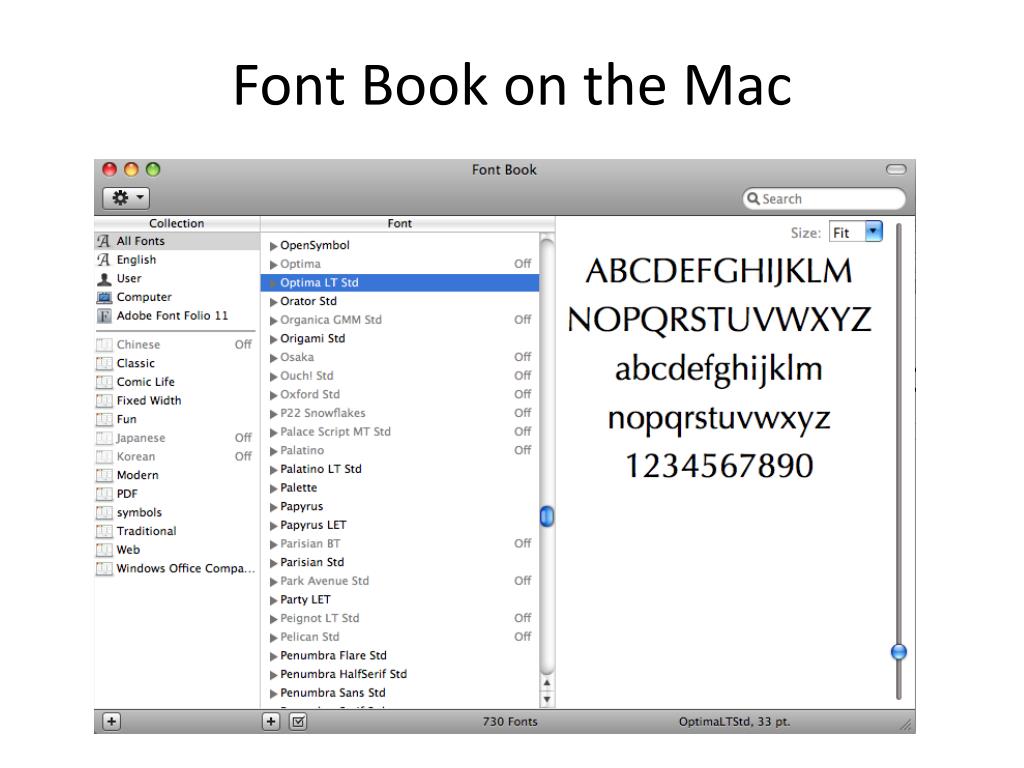Viewport: 1024px width, 768px height.
Task: Click font list scroll down arrow
Action: click(547, 699)
